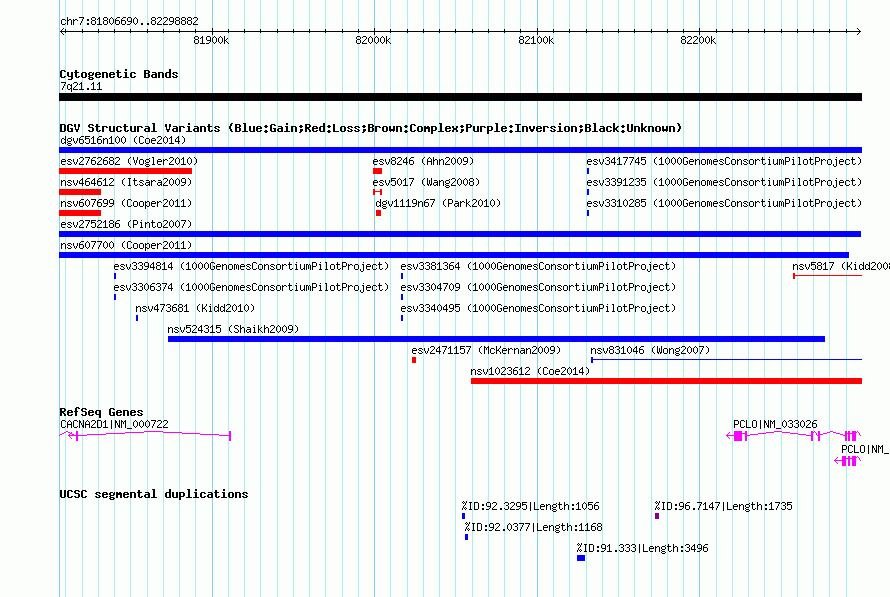Click the nsv5817 Kidd variant label
This screenshot has height=597, width=890.
click(841, 266)
